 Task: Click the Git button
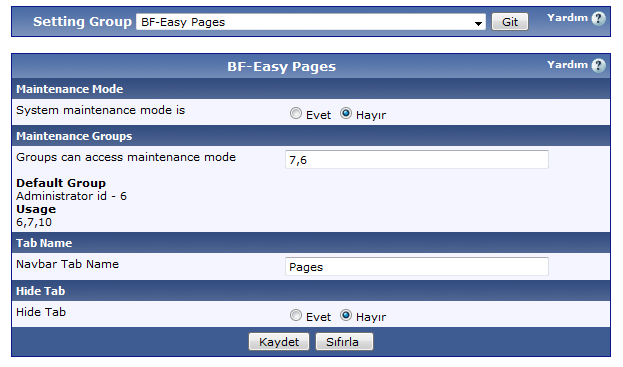[510, 22]
